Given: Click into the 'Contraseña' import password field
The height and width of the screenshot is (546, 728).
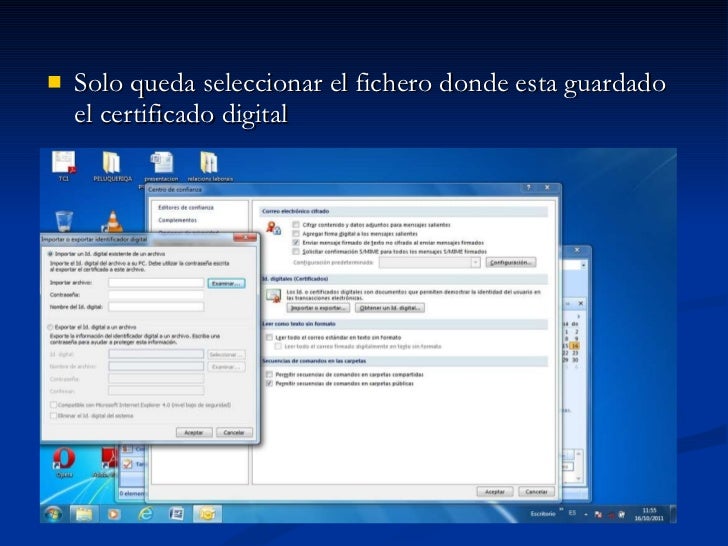Looking at the screenshot, I should [156, 294].
